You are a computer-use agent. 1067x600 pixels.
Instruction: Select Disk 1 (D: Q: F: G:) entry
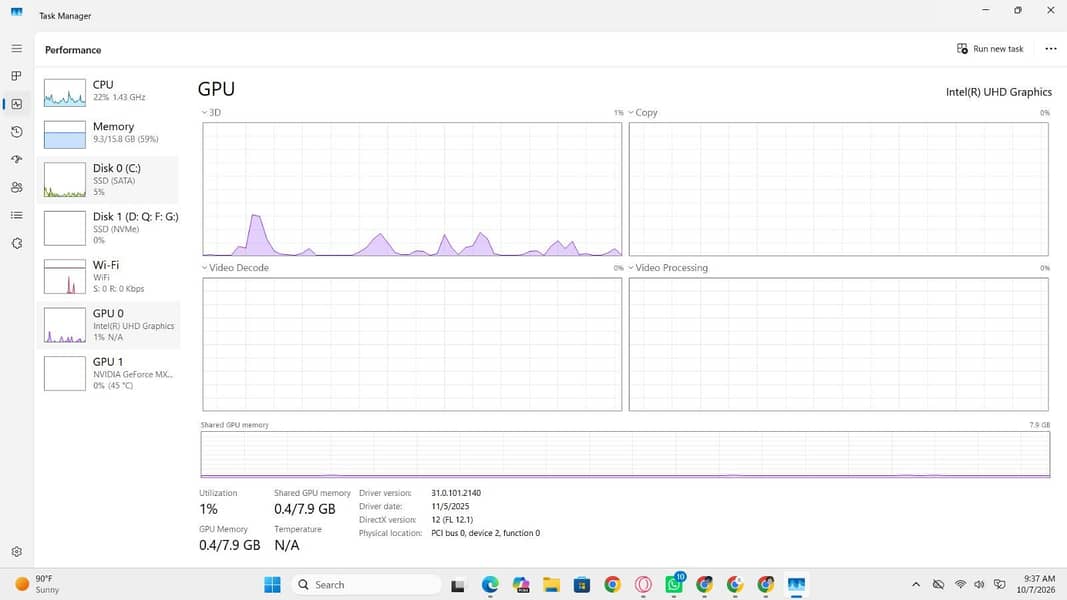[x=108, y=229]
